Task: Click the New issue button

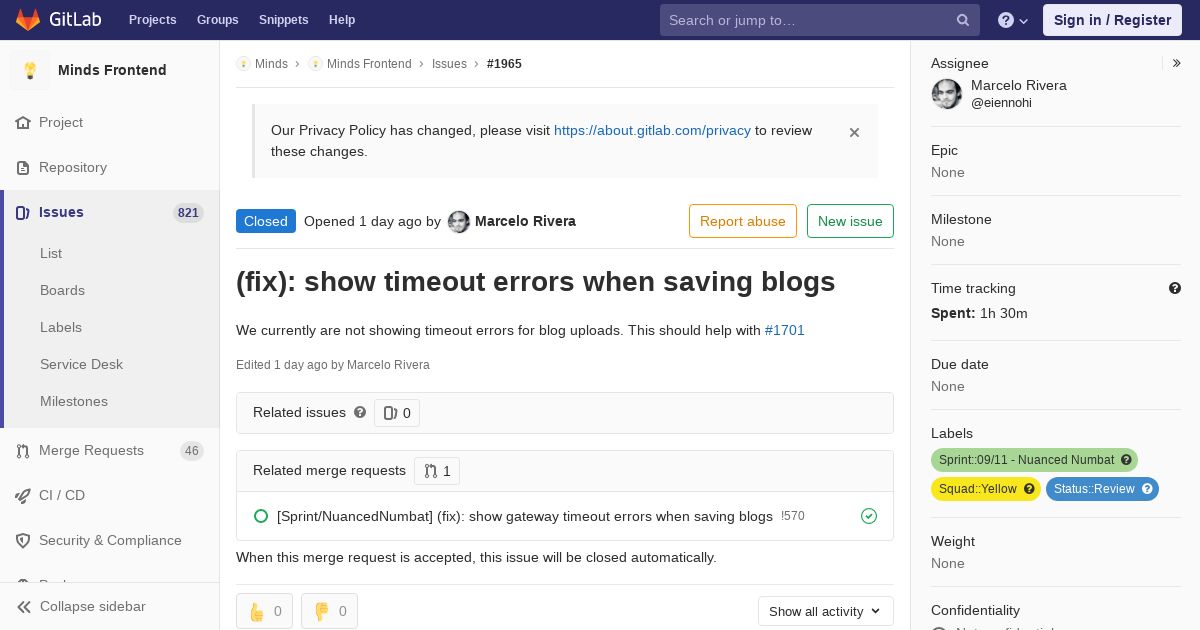Action: point(850,221)
